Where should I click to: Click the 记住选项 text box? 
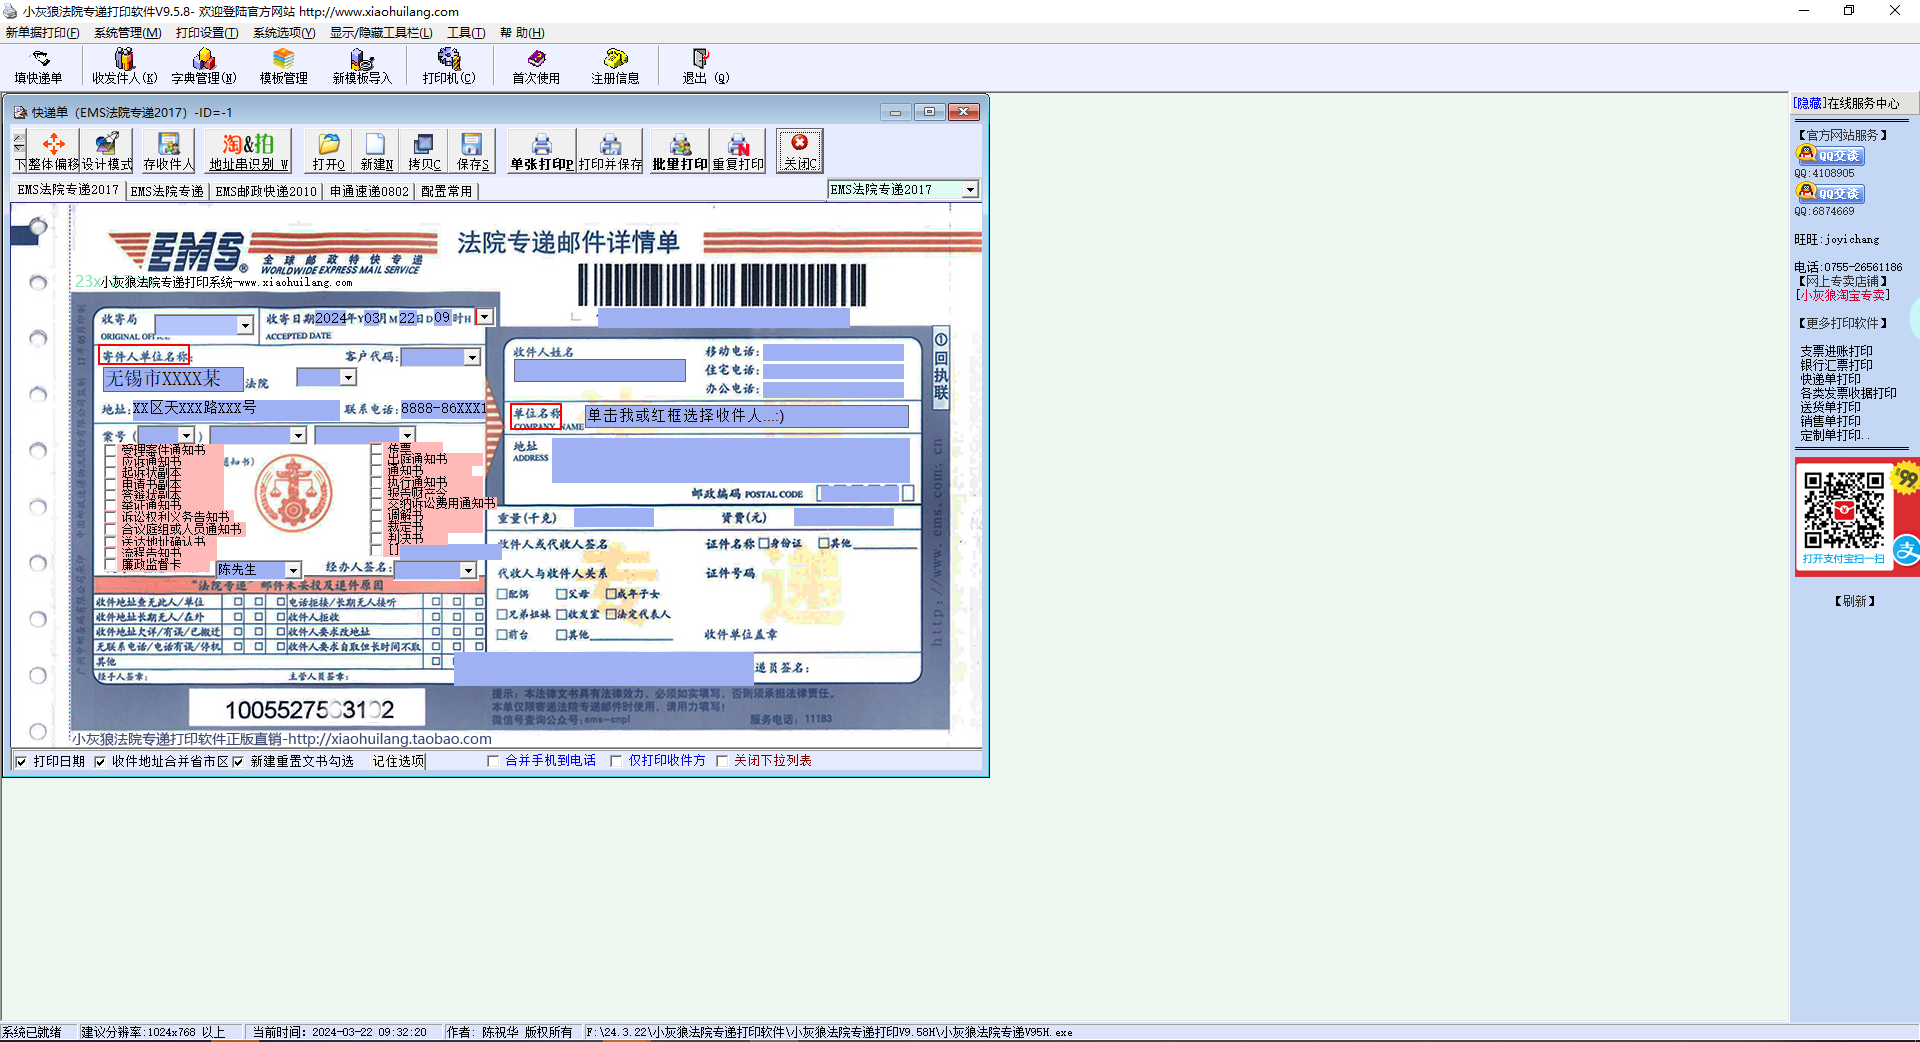click(399, 761)
